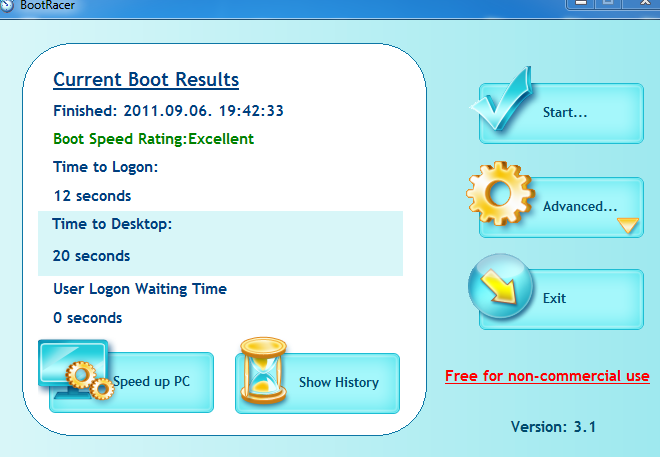Click the yellow arrow Exit orb icon
The image size is (660, 457).
(x=500, y=286)
